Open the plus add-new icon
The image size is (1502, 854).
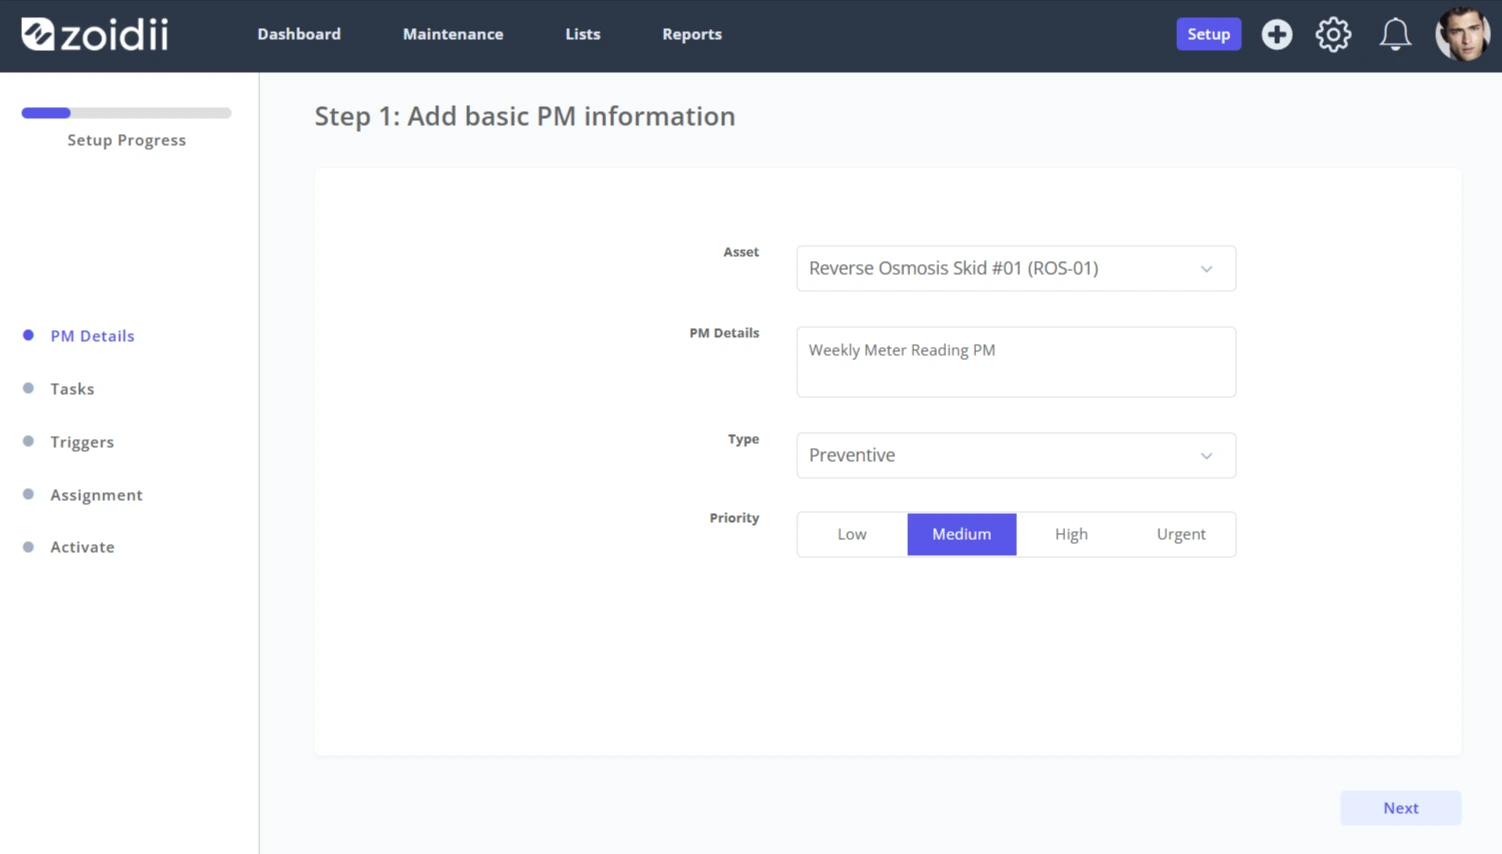coord(1276,34)
